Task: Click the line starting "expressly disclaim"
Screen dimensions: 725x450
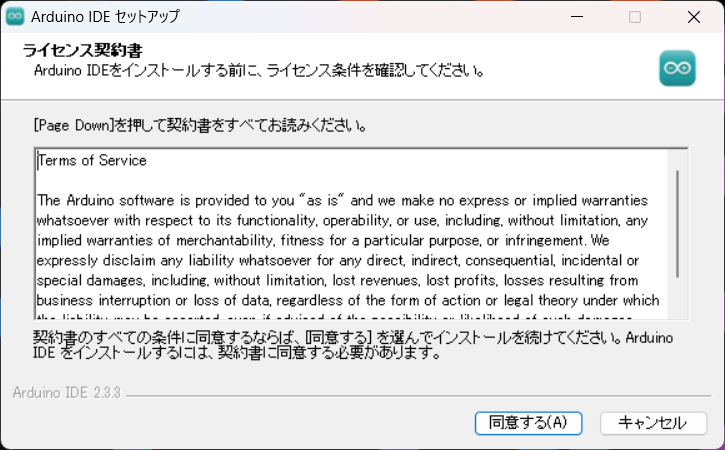Action: click(342, 261)
